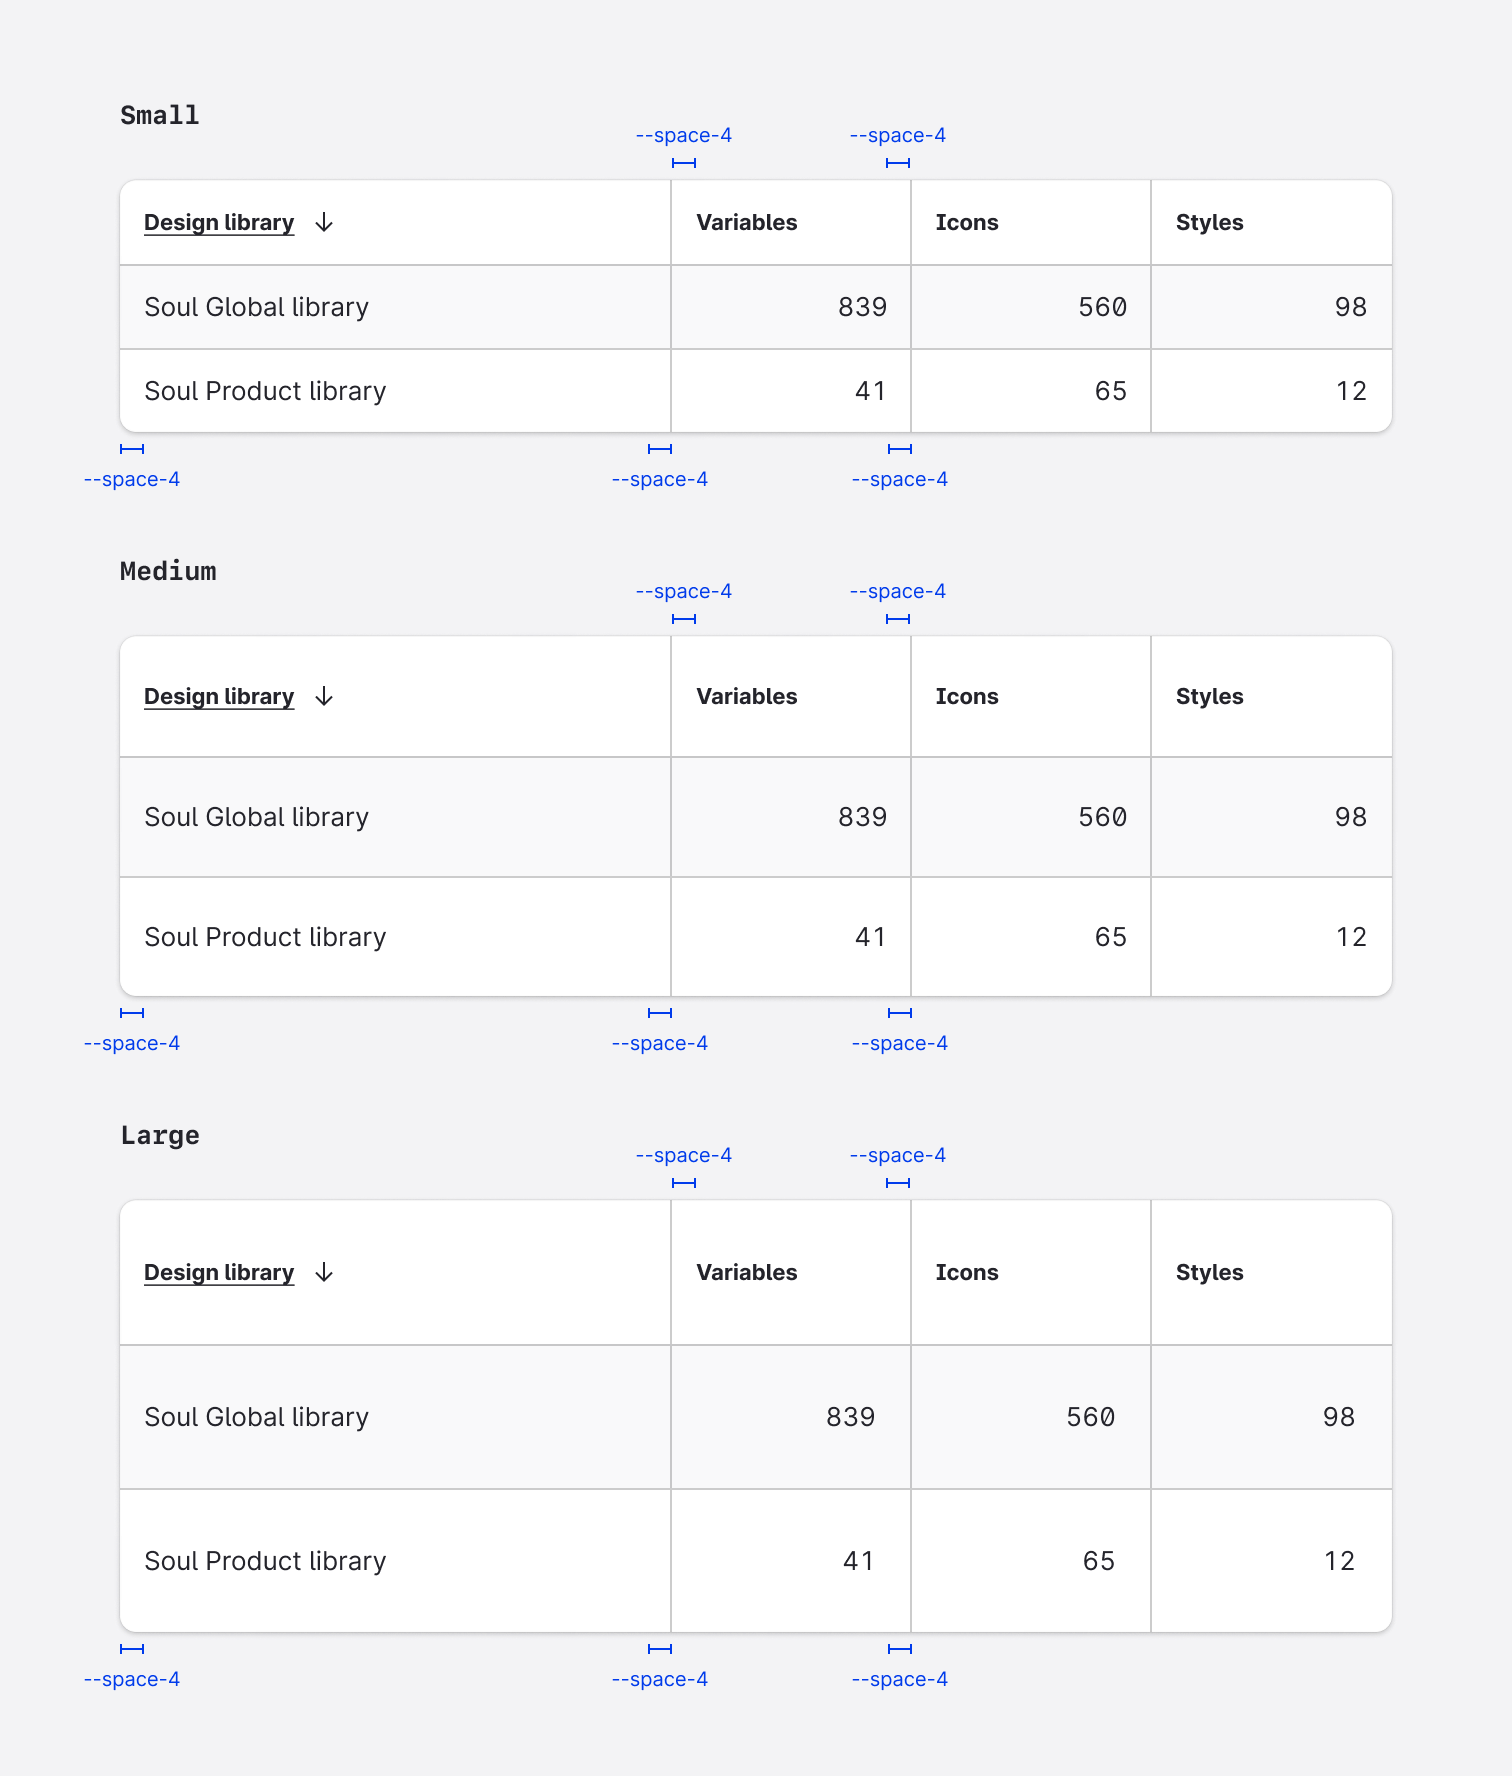Click the 65 Icons cell in Small table
Image resolution: width=1512 pixels, height=1776 pixels.
(x=1110, y=391)
